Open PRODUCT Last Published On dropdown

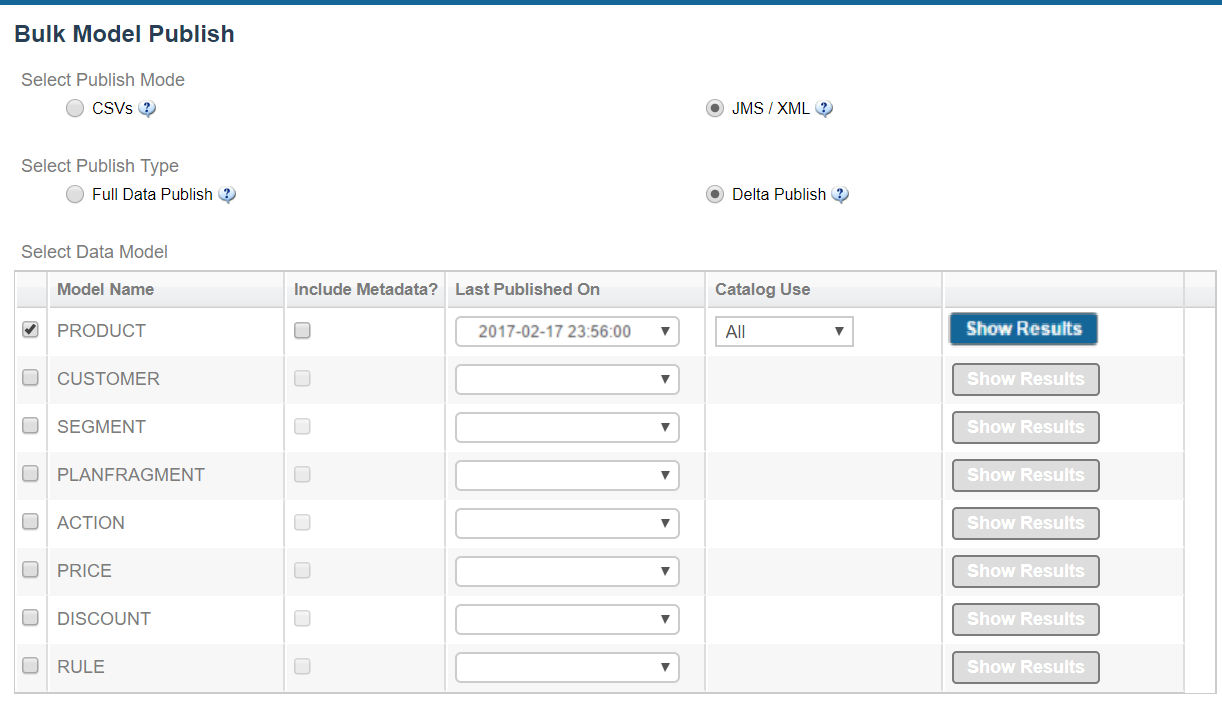[567, 332]
